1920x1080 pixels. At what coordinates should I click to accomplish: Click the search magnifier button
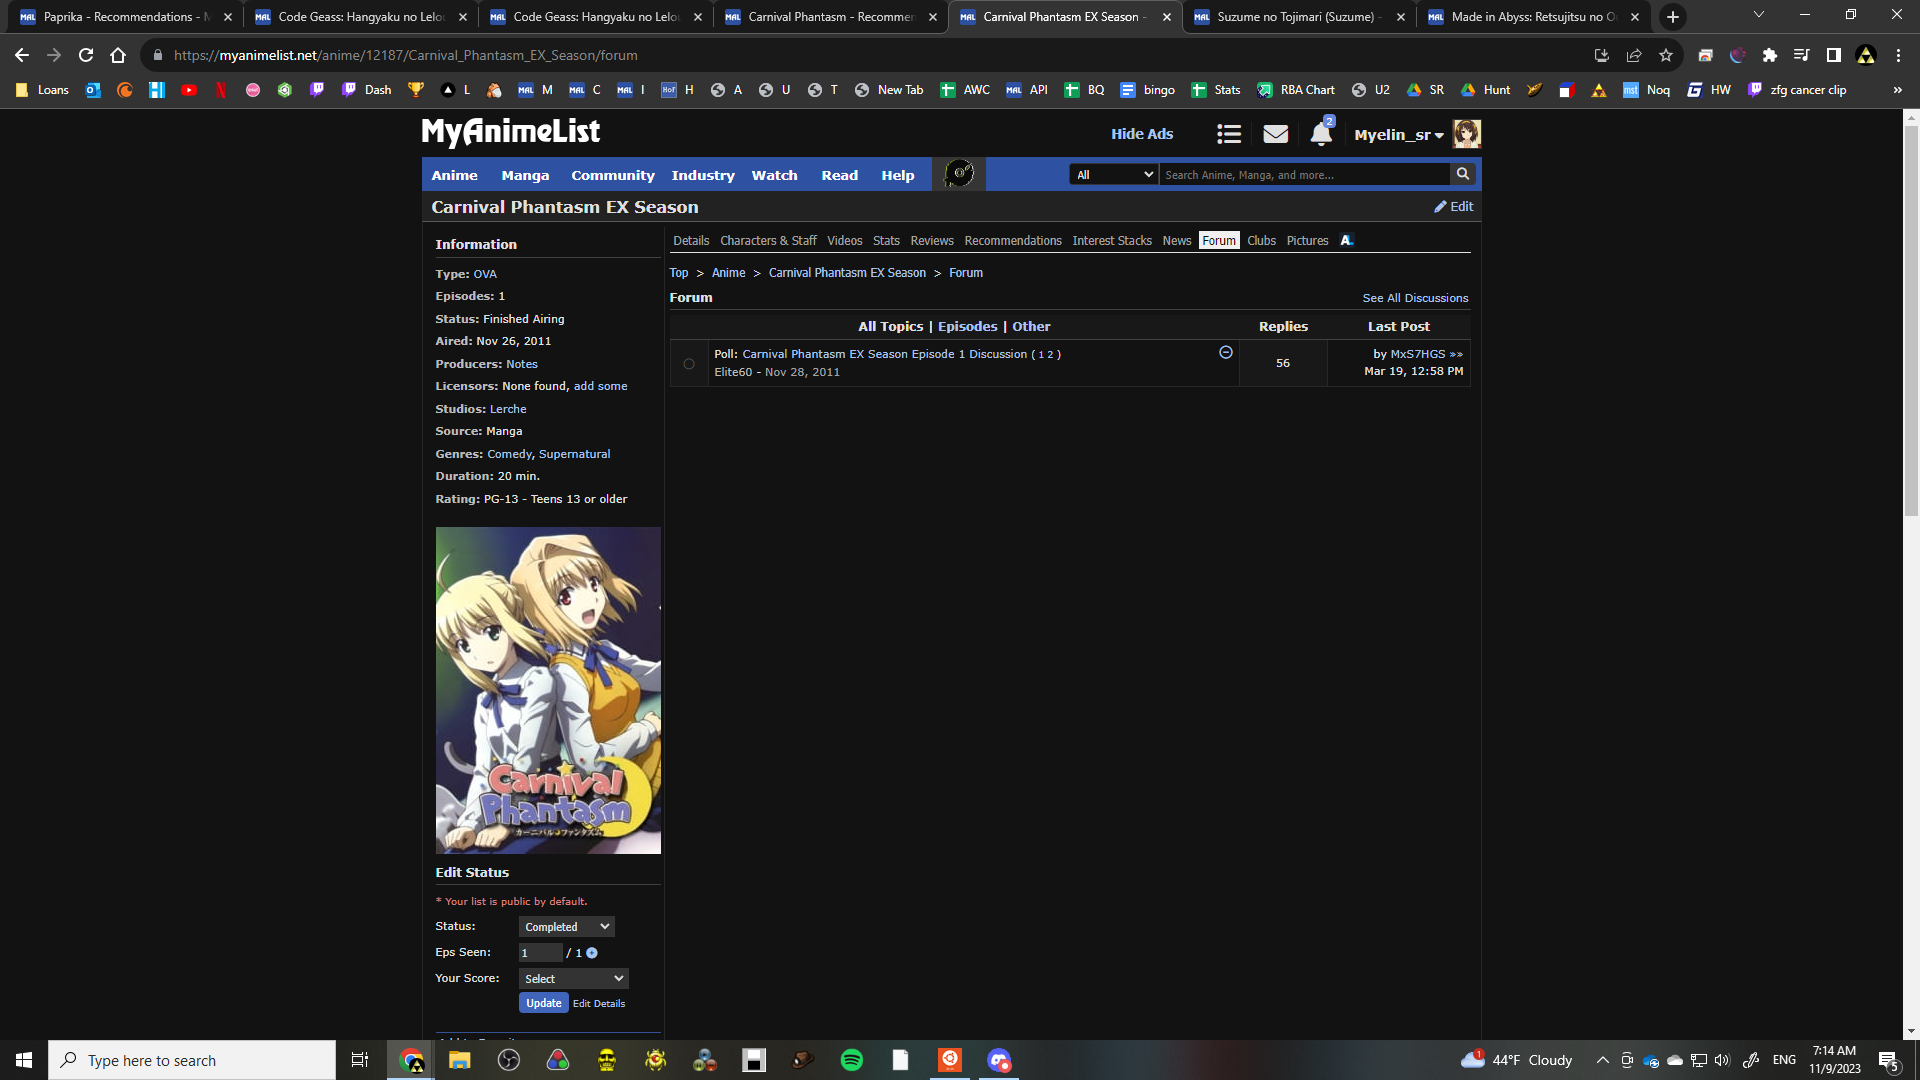(1463, 174)
